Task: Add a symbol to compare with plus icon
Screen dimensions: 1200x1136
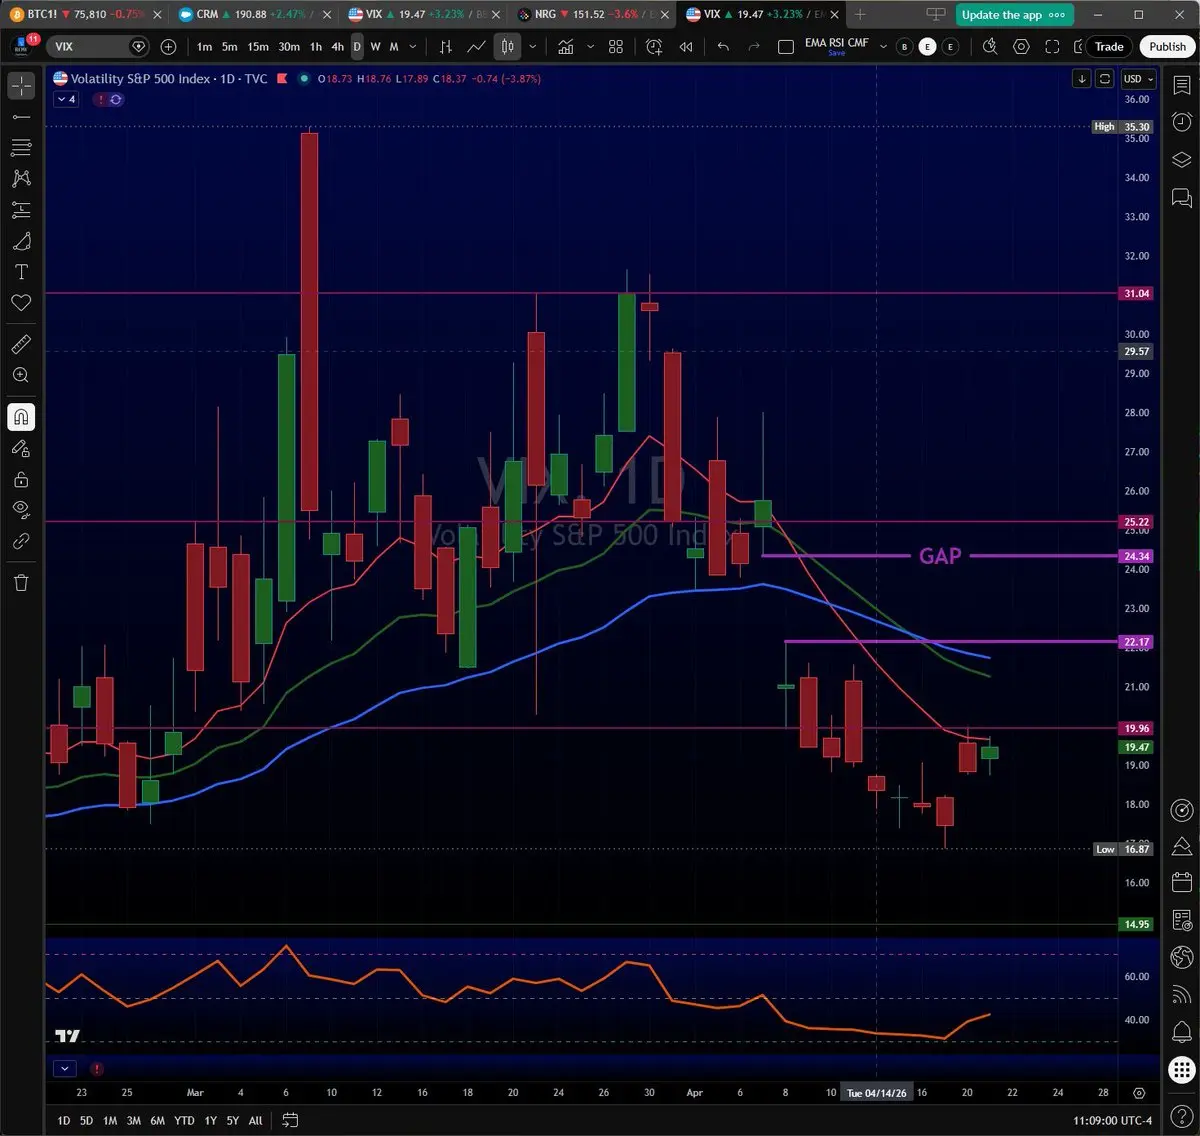Action: pos(168,47)
